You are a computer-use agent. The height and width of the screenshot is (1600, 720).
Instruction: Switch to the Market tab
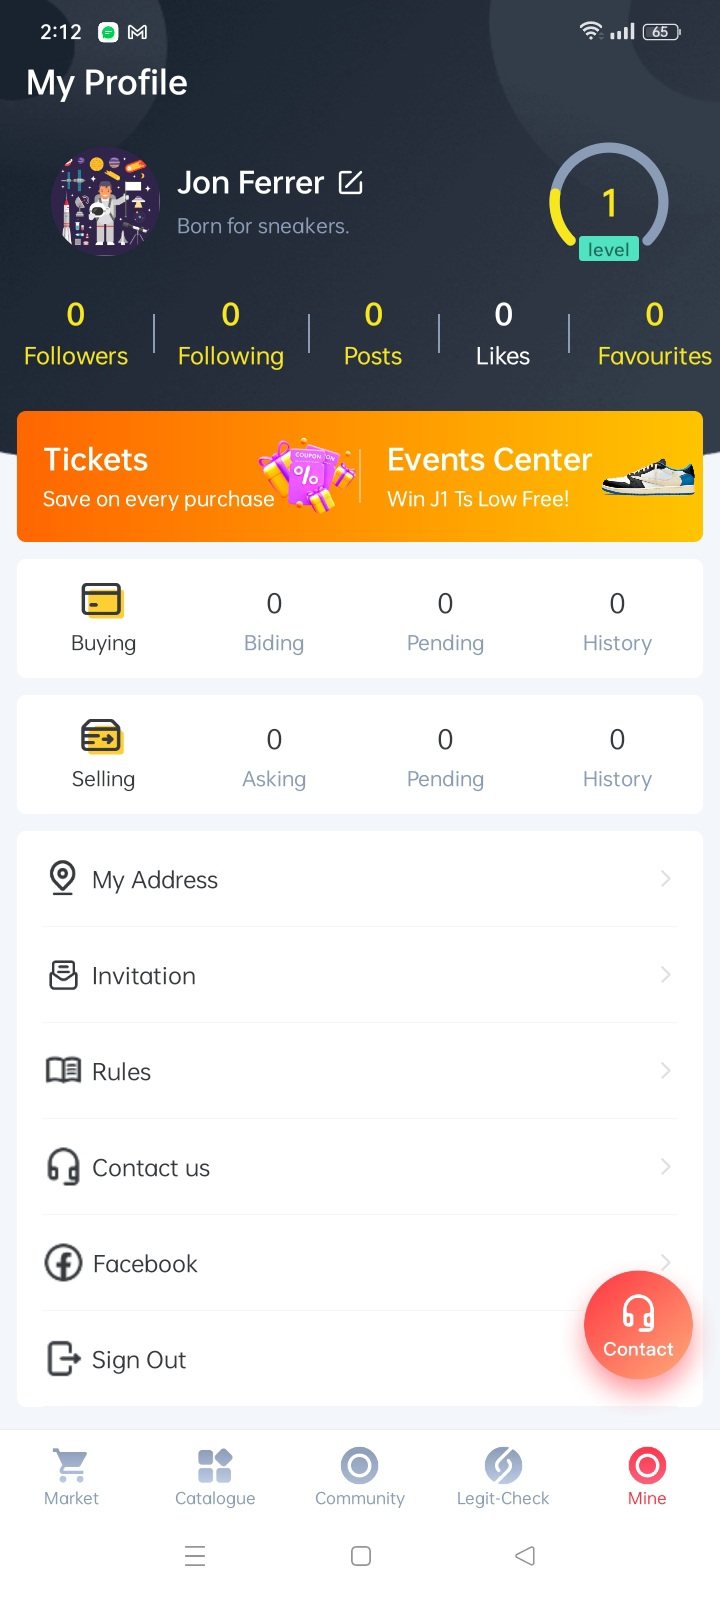click(71, 1477)
